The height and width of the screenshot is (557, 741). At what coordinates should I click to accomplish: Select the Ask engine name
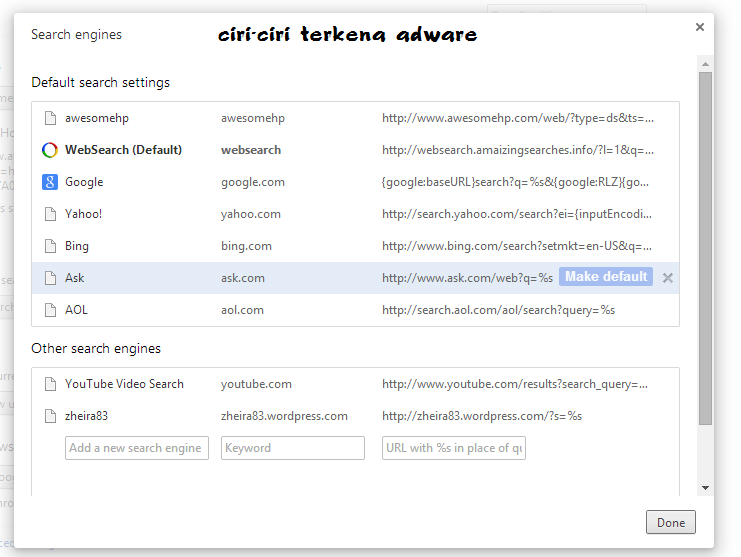click(x=75, y=278)
